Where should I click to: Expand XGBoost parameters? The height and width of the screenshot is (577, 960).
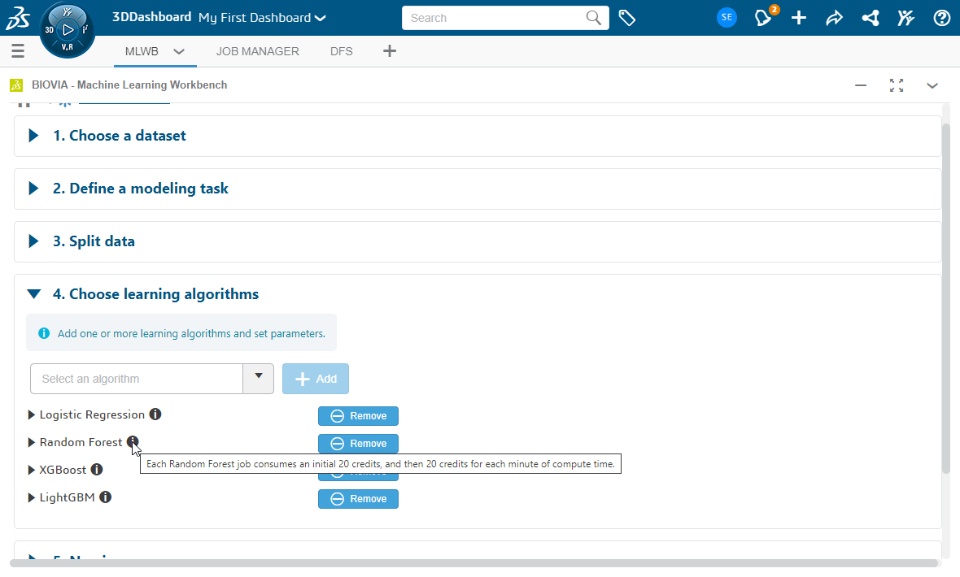[x=31, y=470]
